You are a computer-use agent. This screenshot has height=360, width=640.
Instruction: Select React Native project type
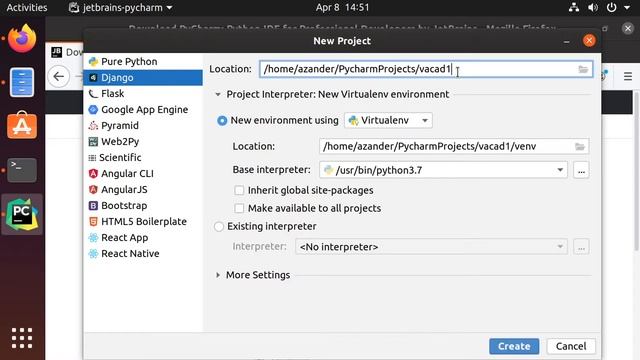pyautogui.click(x=142, y=253)
